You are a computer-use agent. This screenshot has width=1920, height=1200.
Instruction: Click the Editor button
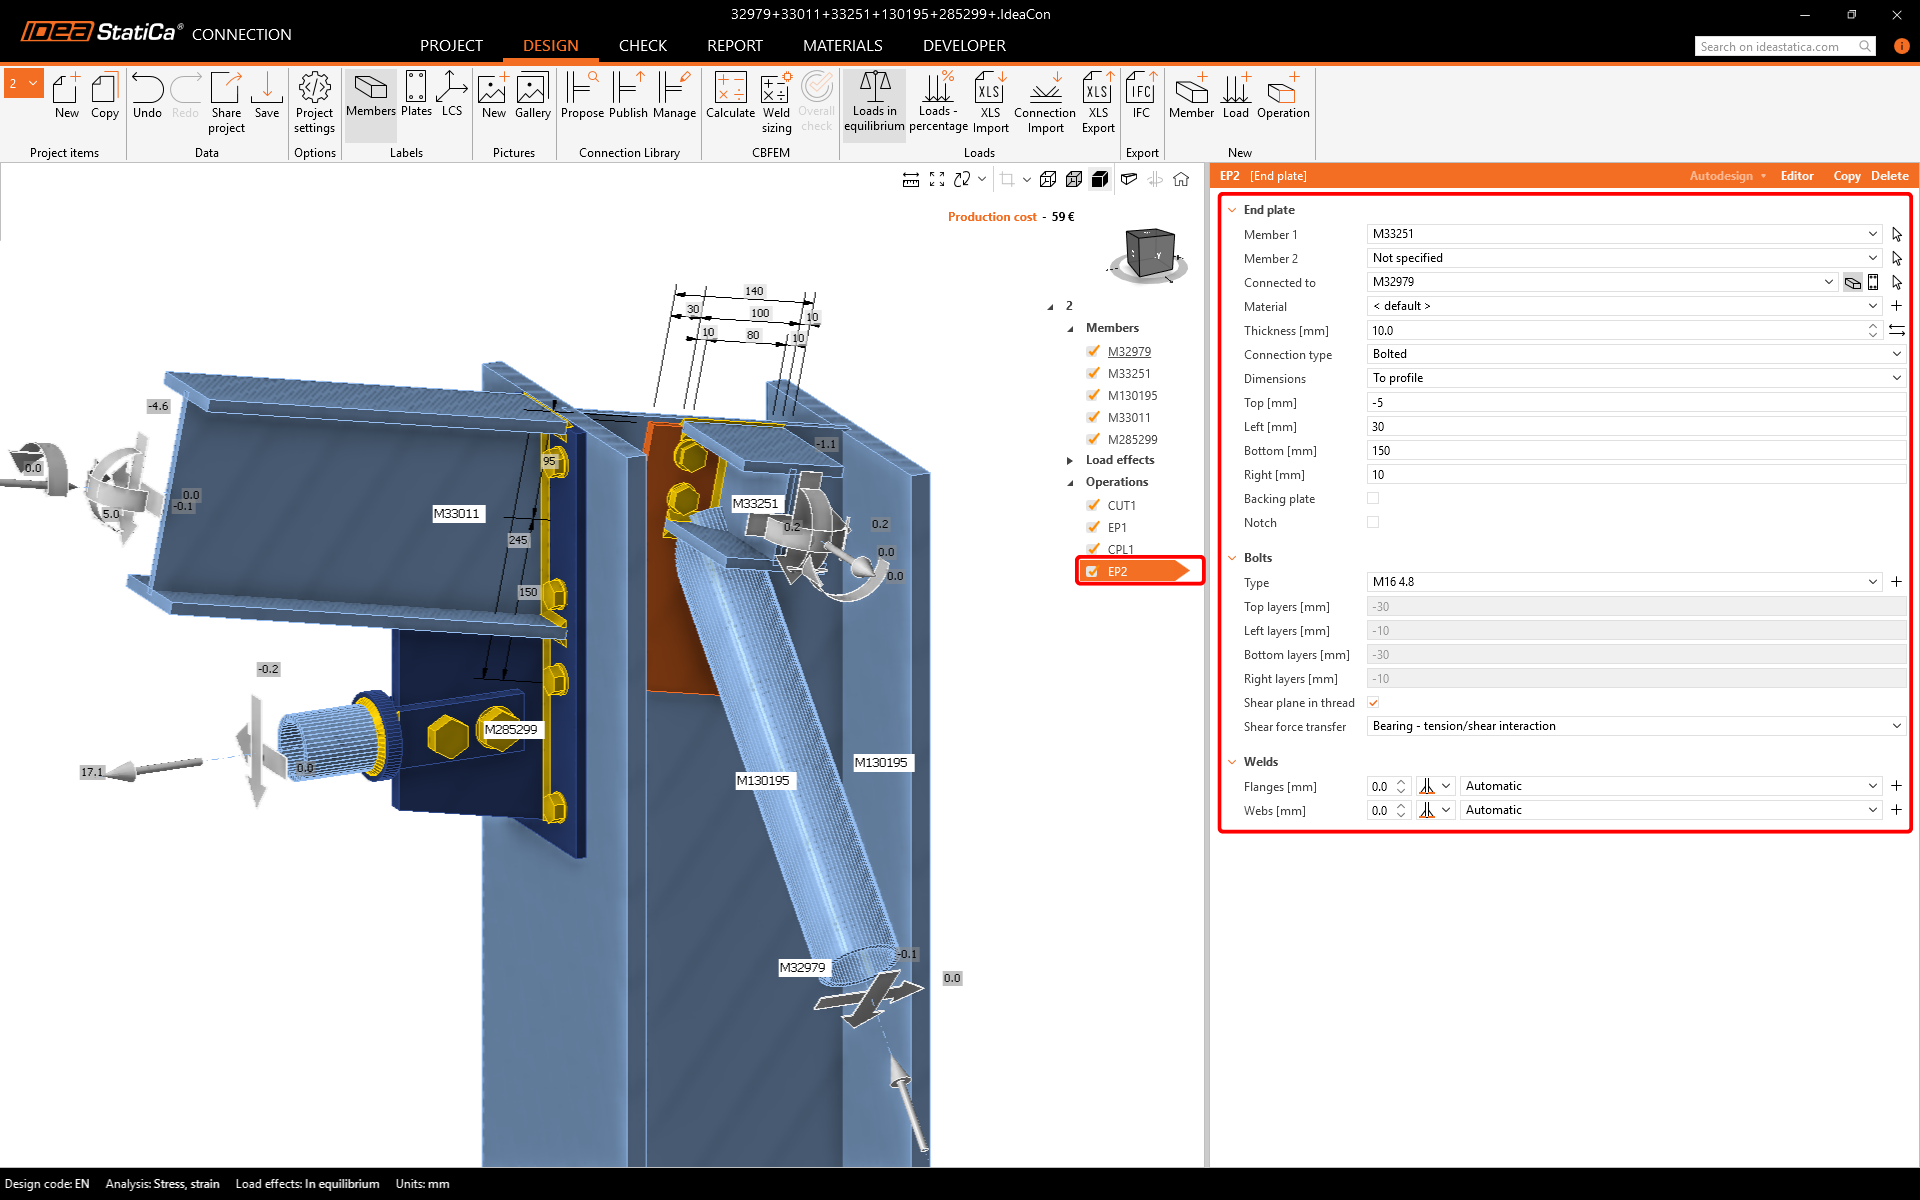tap(1796, 176)
